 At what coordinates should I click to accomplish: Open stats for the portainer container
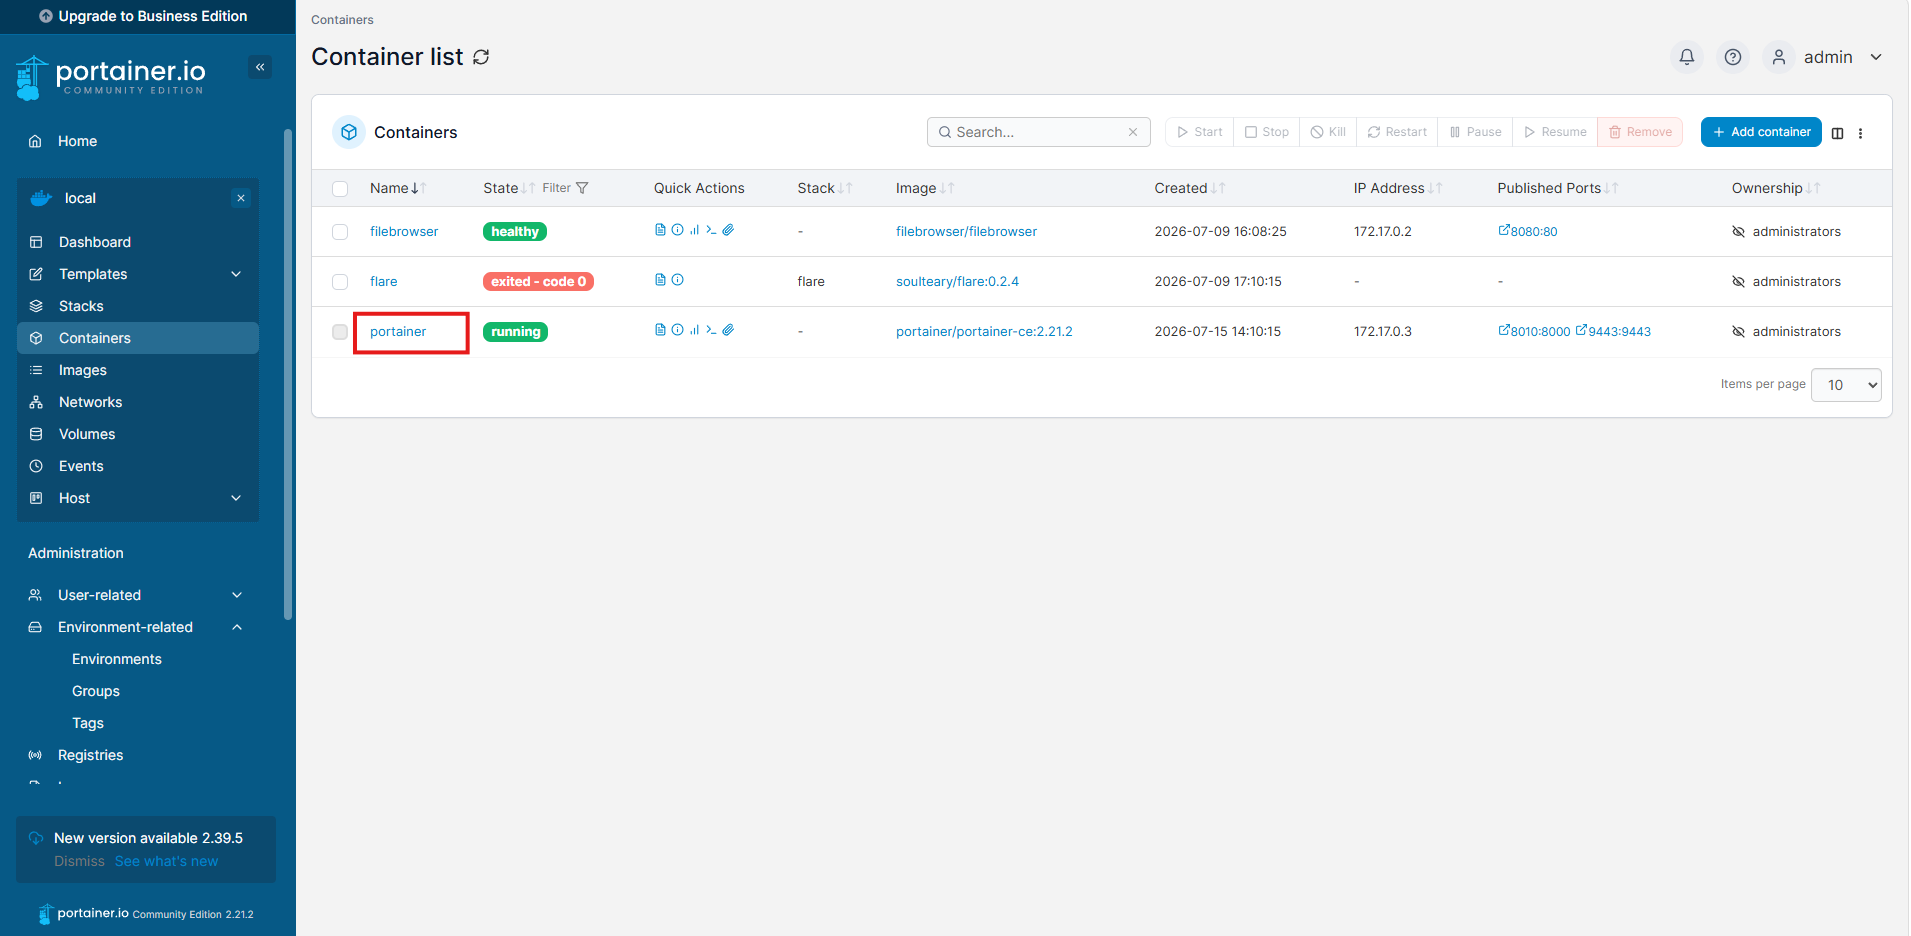pos(694,330)
